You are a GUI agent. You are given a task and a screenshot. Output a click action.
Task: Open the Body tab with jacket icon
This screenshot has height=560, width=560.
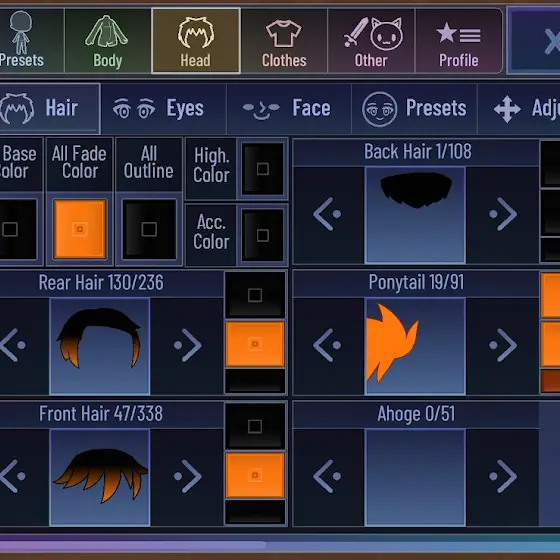pyautogui.click(x=107, y=41)
